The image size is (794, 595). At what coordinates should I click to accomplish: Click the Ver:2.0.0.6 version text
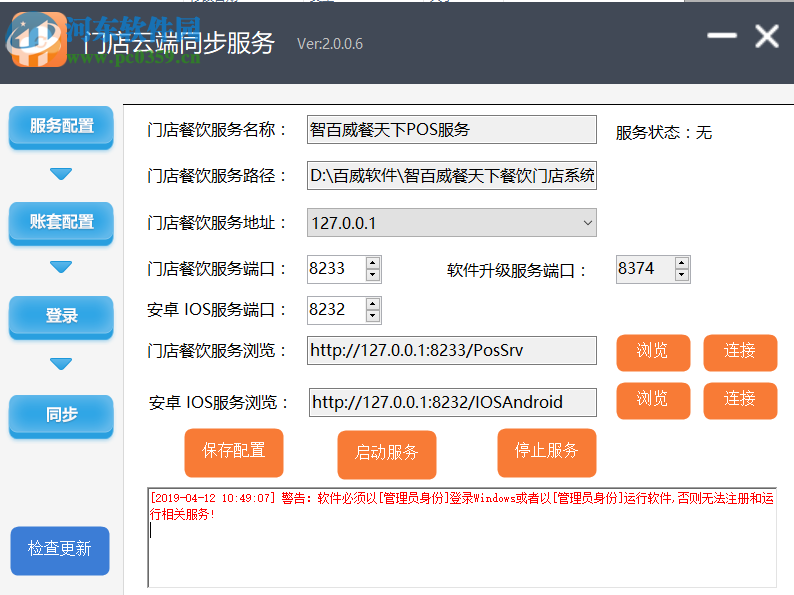(330, 44)
